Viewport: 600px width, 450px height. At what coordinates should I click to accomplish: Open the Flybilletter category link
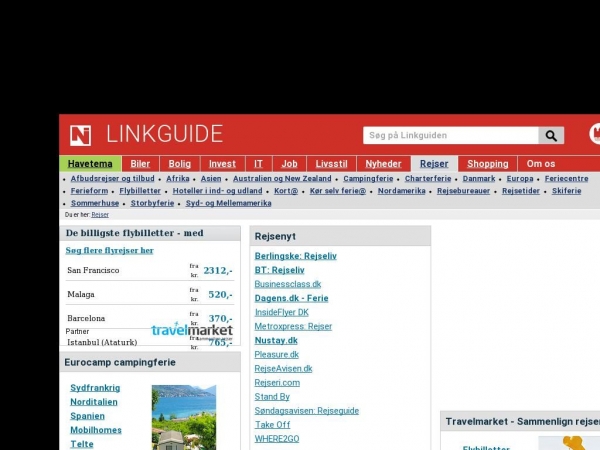pos(140,191)
